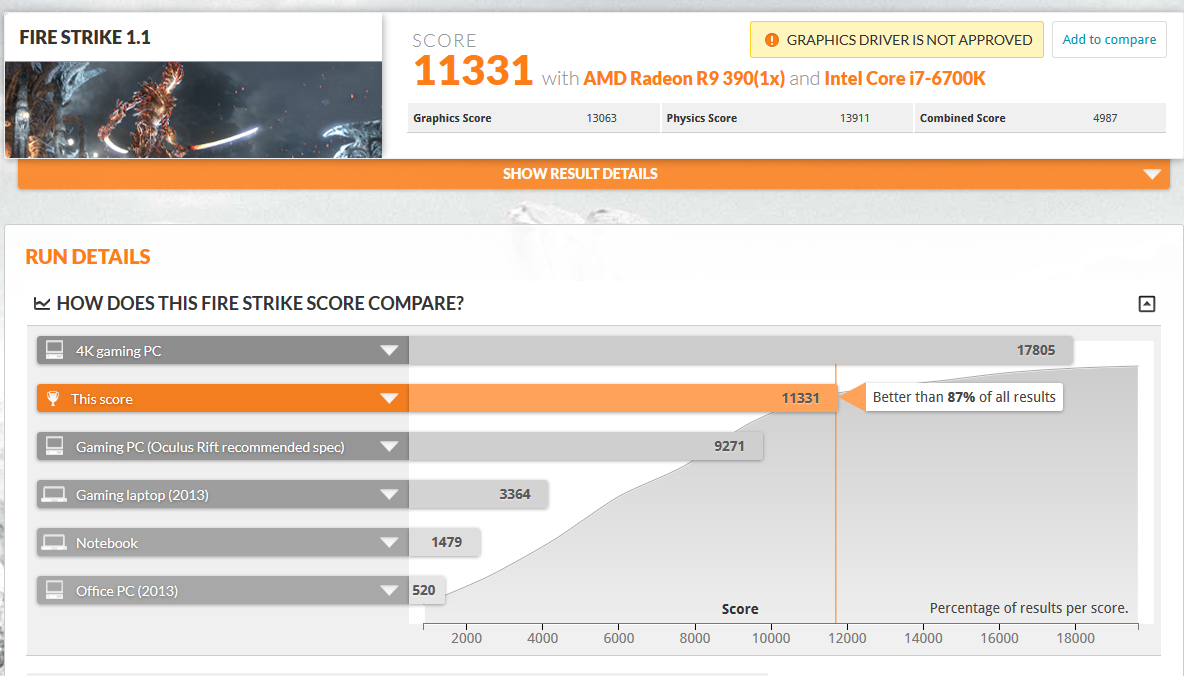This screenshot has height=676, width=1184.
Task: Click Graphics Score value 13063
Action: [x=602, y=118]
